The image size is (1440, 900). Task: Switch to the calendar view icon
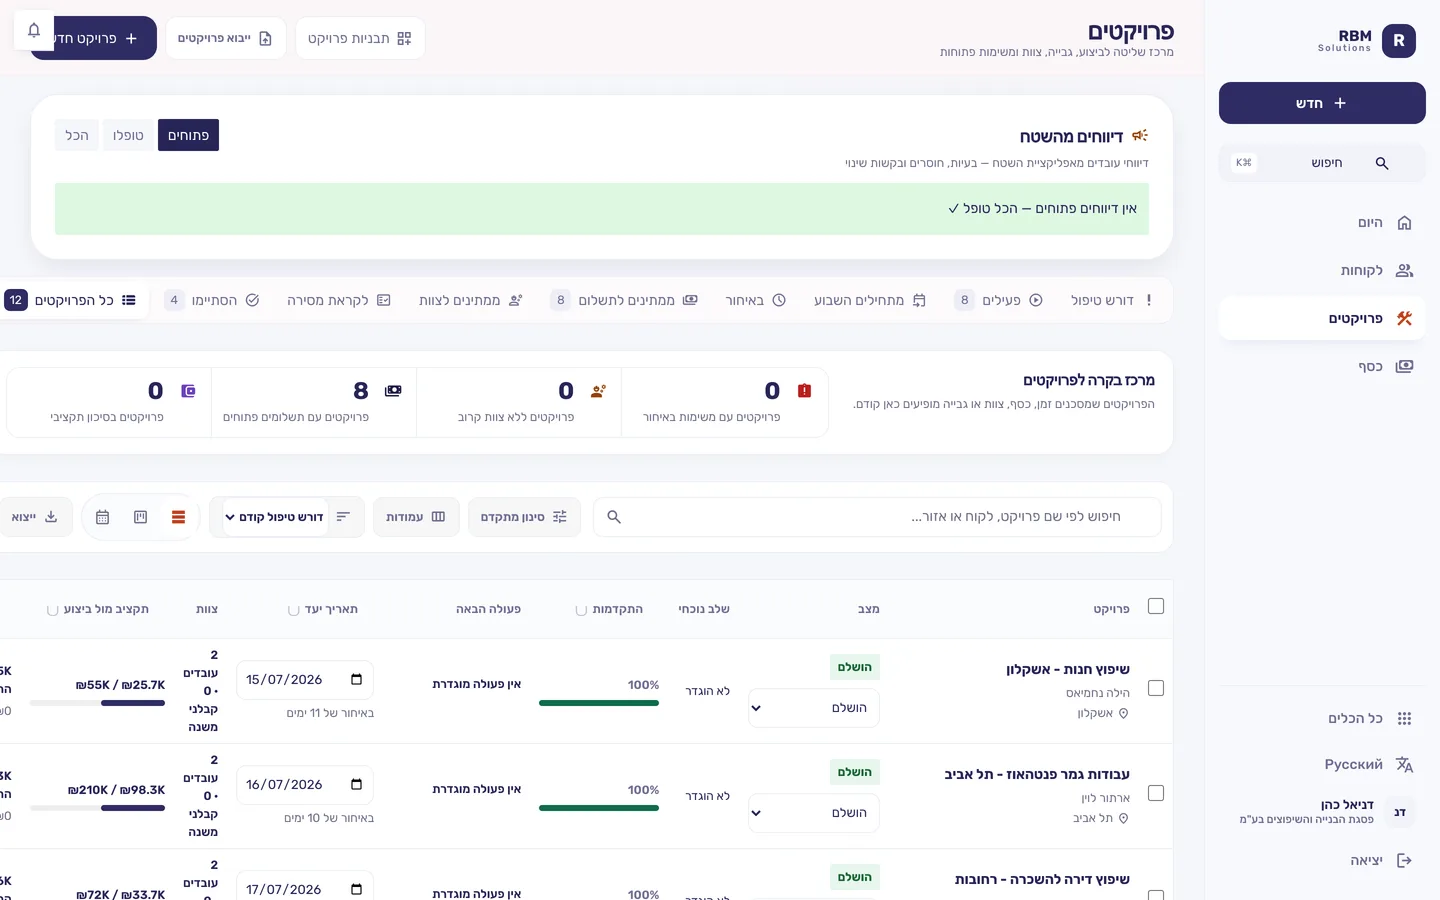[x=102, y=517]
